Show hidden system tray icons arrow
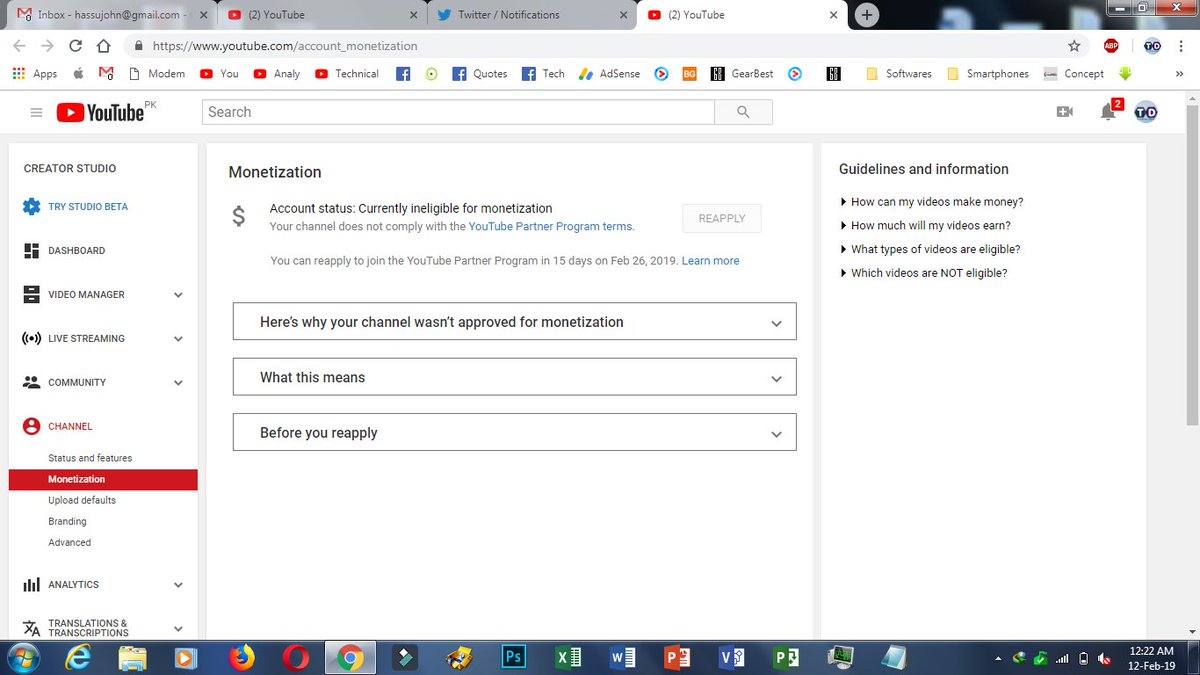This screenshot has height=675, width=1200. 998,658
